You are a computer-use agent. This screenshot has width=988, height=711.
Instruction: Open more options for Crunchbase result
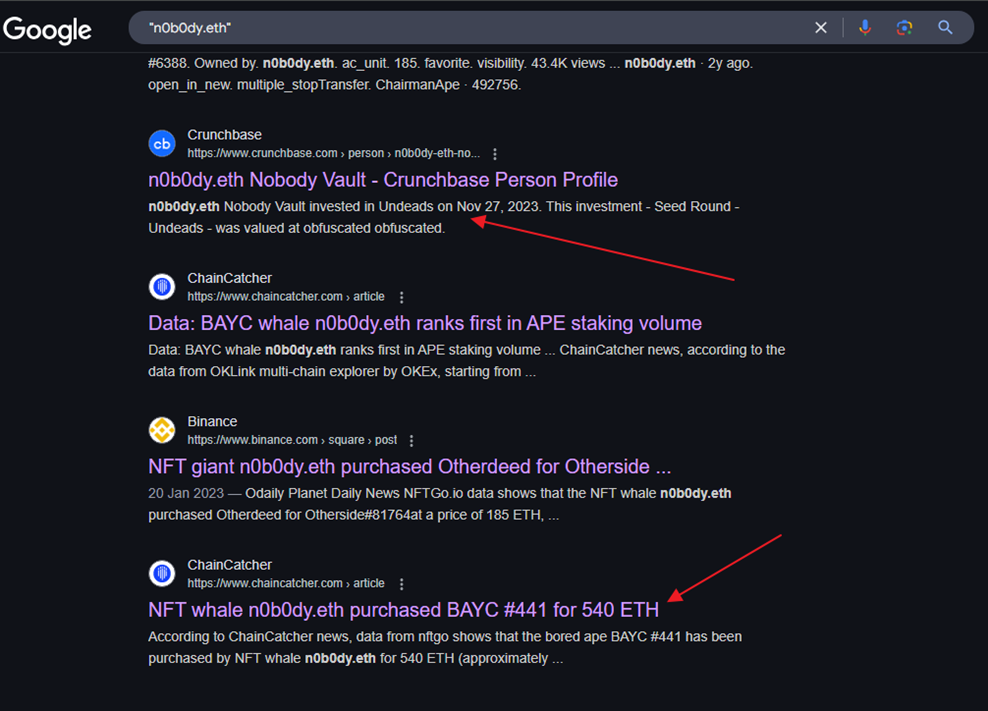[495, 154]
